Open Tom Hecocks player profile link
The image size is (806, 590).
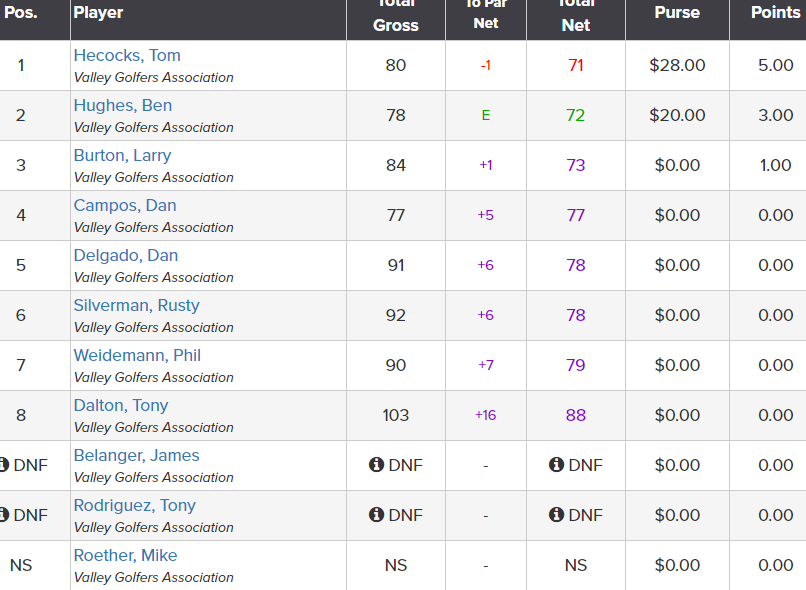coord(127,56)
